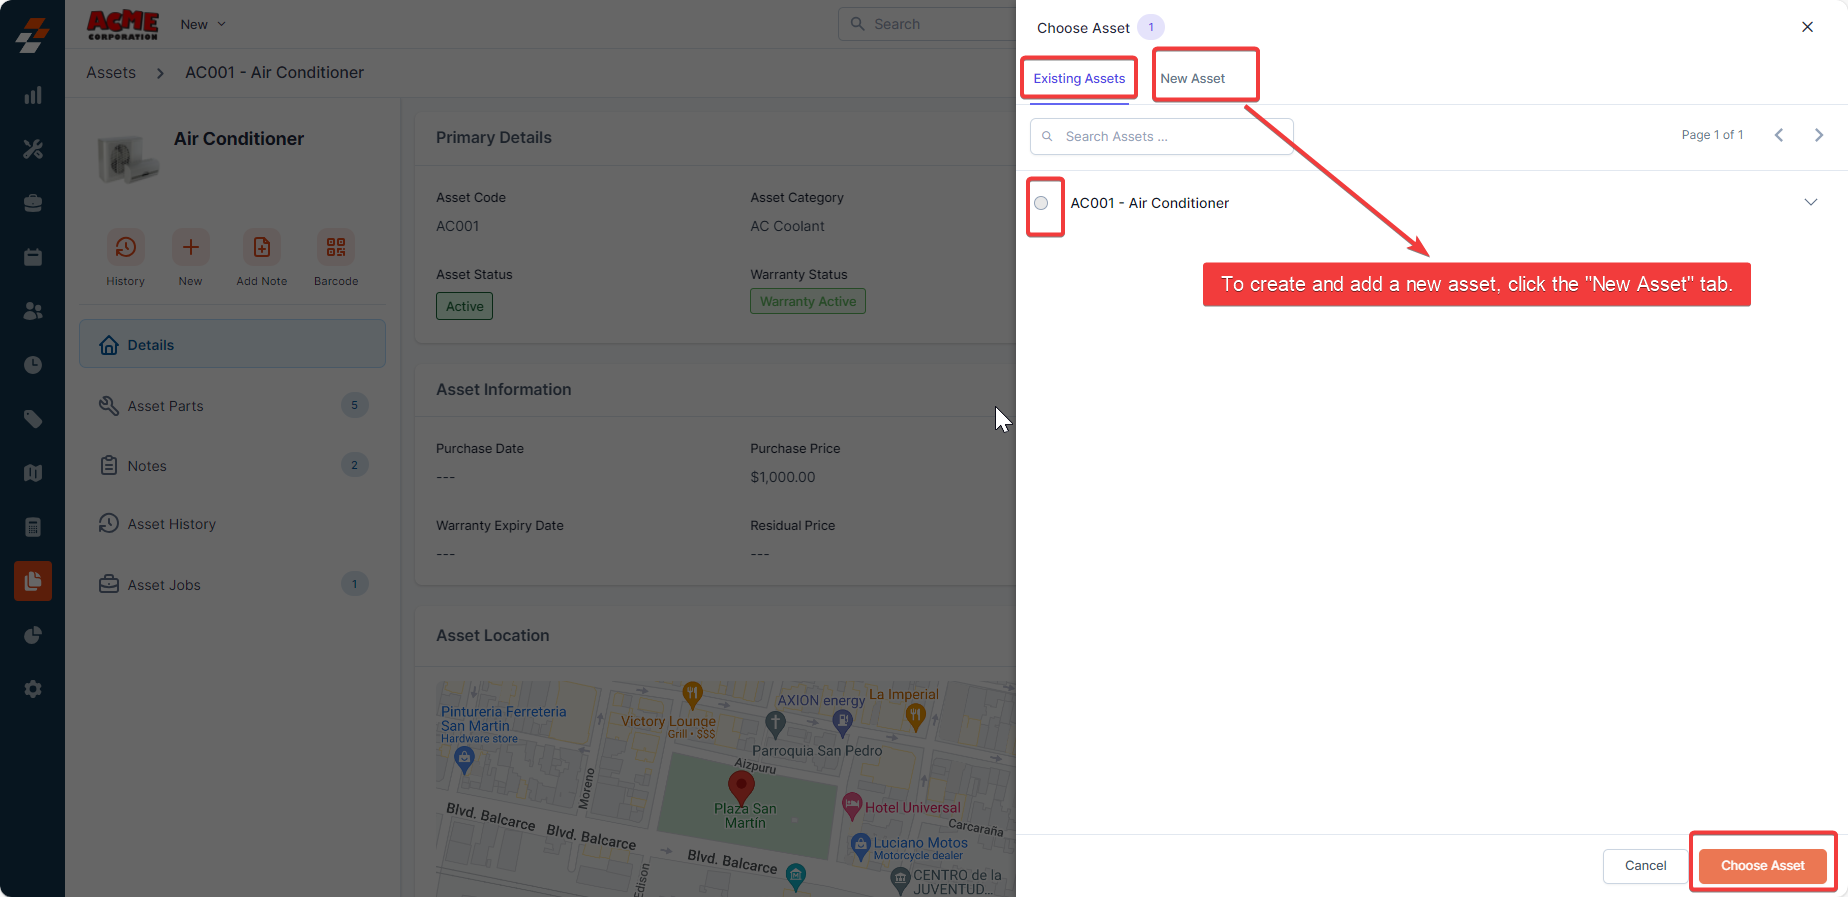The width and height of the screenshot is (1848, 897).
Task: Open the bar chart dashboard sidebar icon
Action: pos(33,95)
